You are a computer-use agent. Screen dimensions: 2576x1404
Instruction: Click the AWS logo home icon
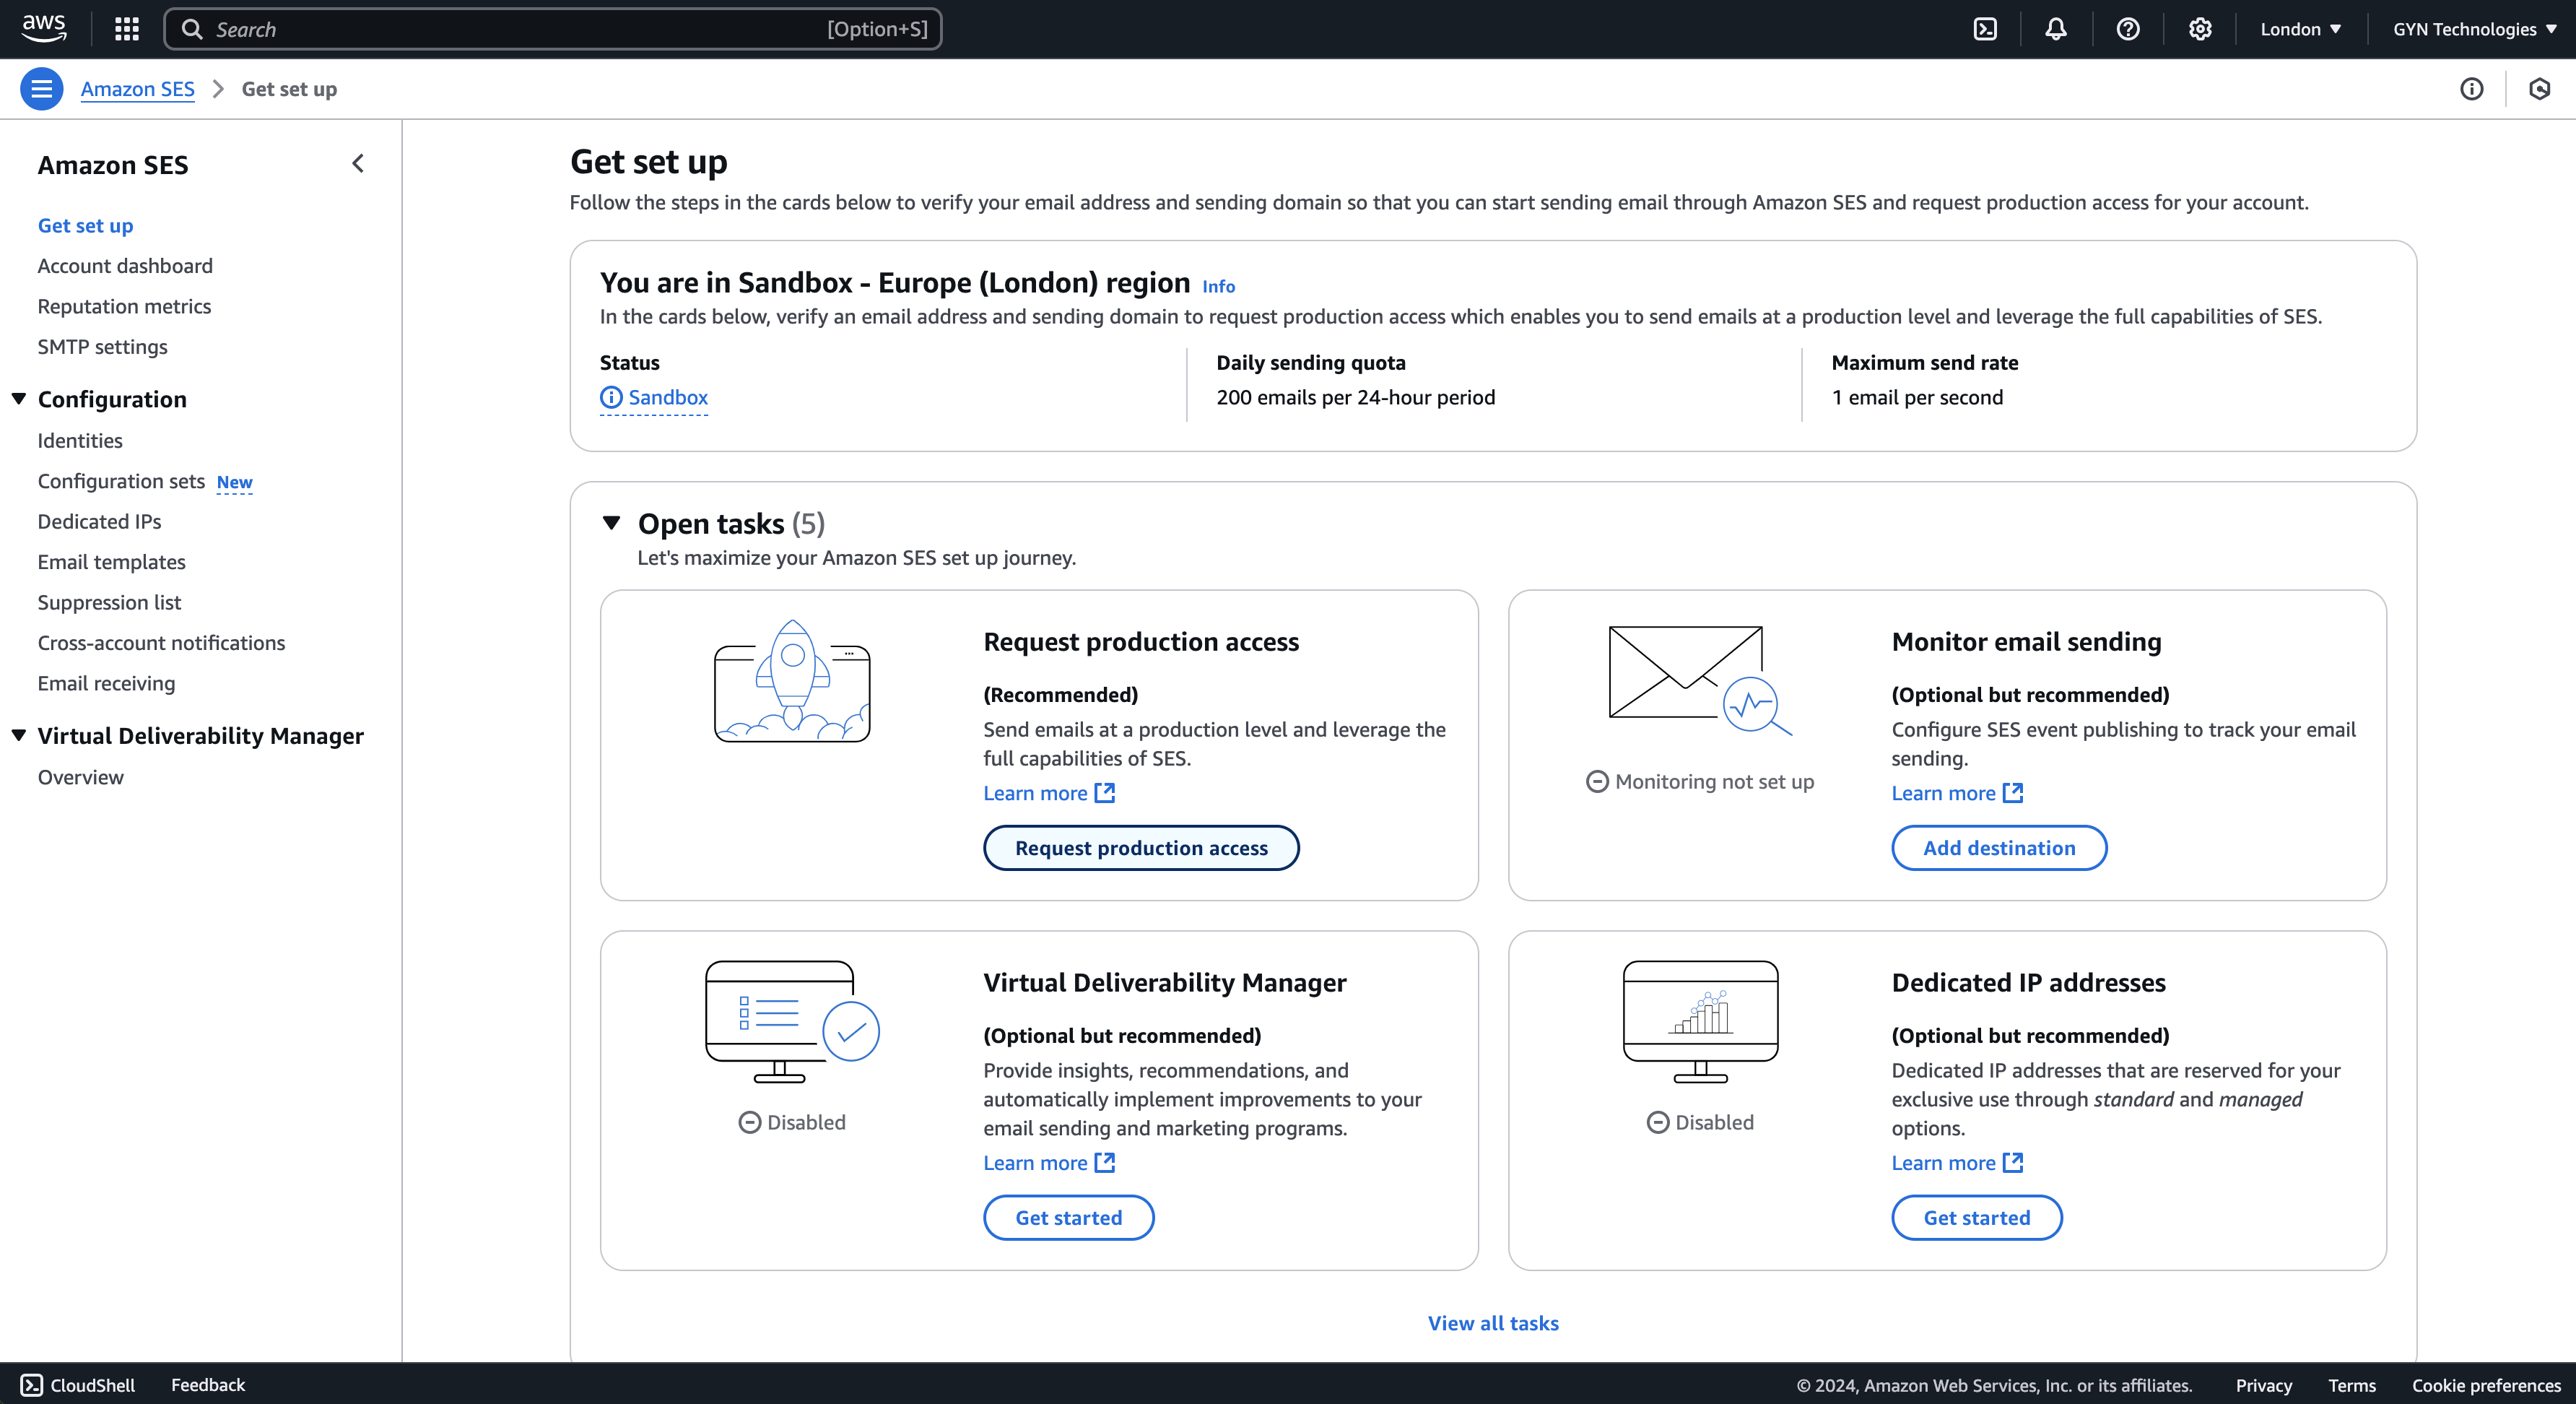[x=44, y=29]
